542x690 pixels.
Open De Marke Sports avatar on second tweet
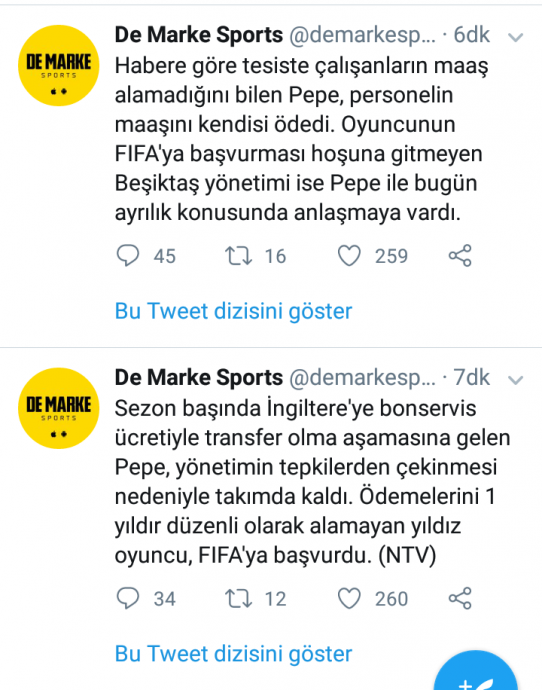pos(59,408)
